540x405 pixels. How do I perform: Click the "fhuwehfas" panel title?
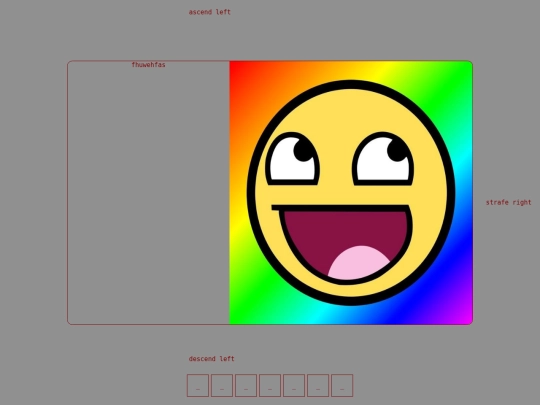coord(148,65)
